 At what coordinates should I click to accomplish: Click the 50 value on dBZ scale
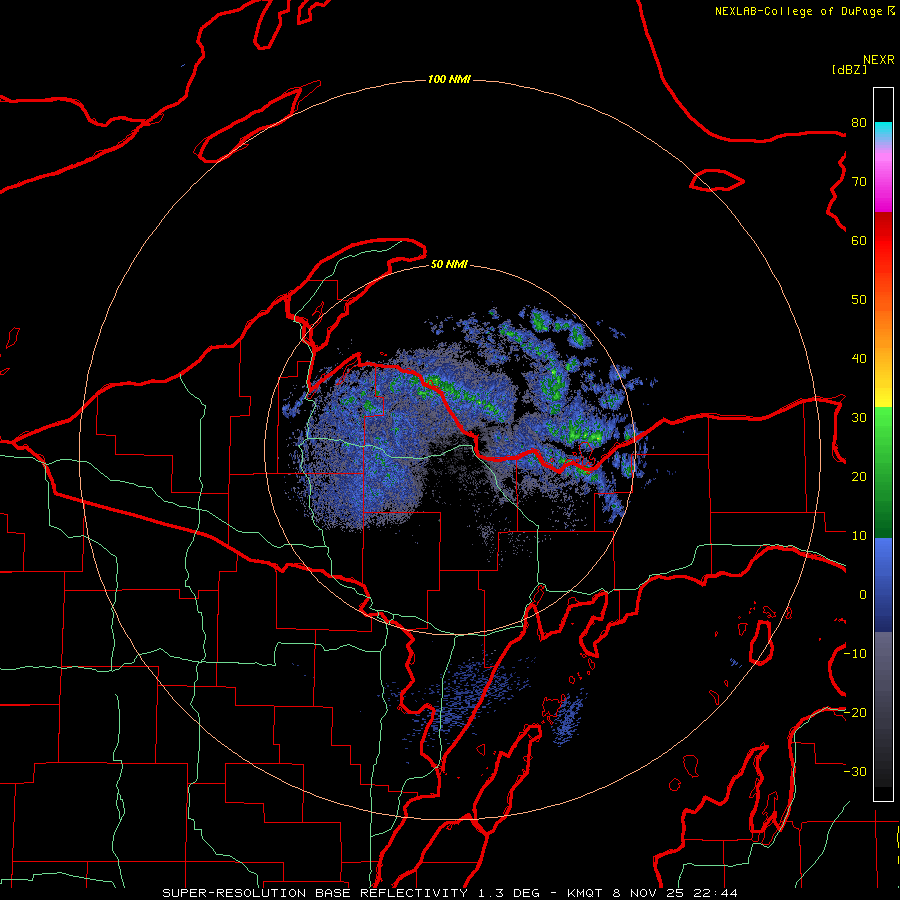coord(859,300)
